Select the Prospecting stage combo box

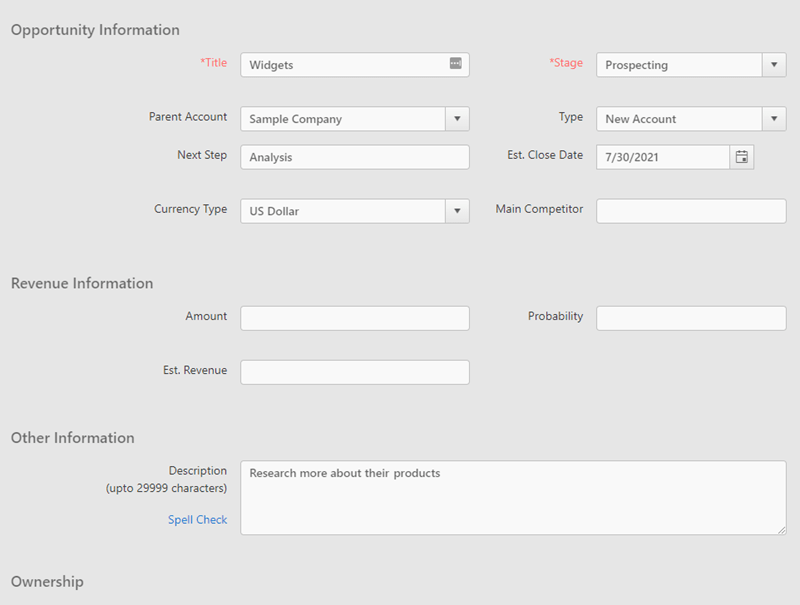[x=680, y=65]
